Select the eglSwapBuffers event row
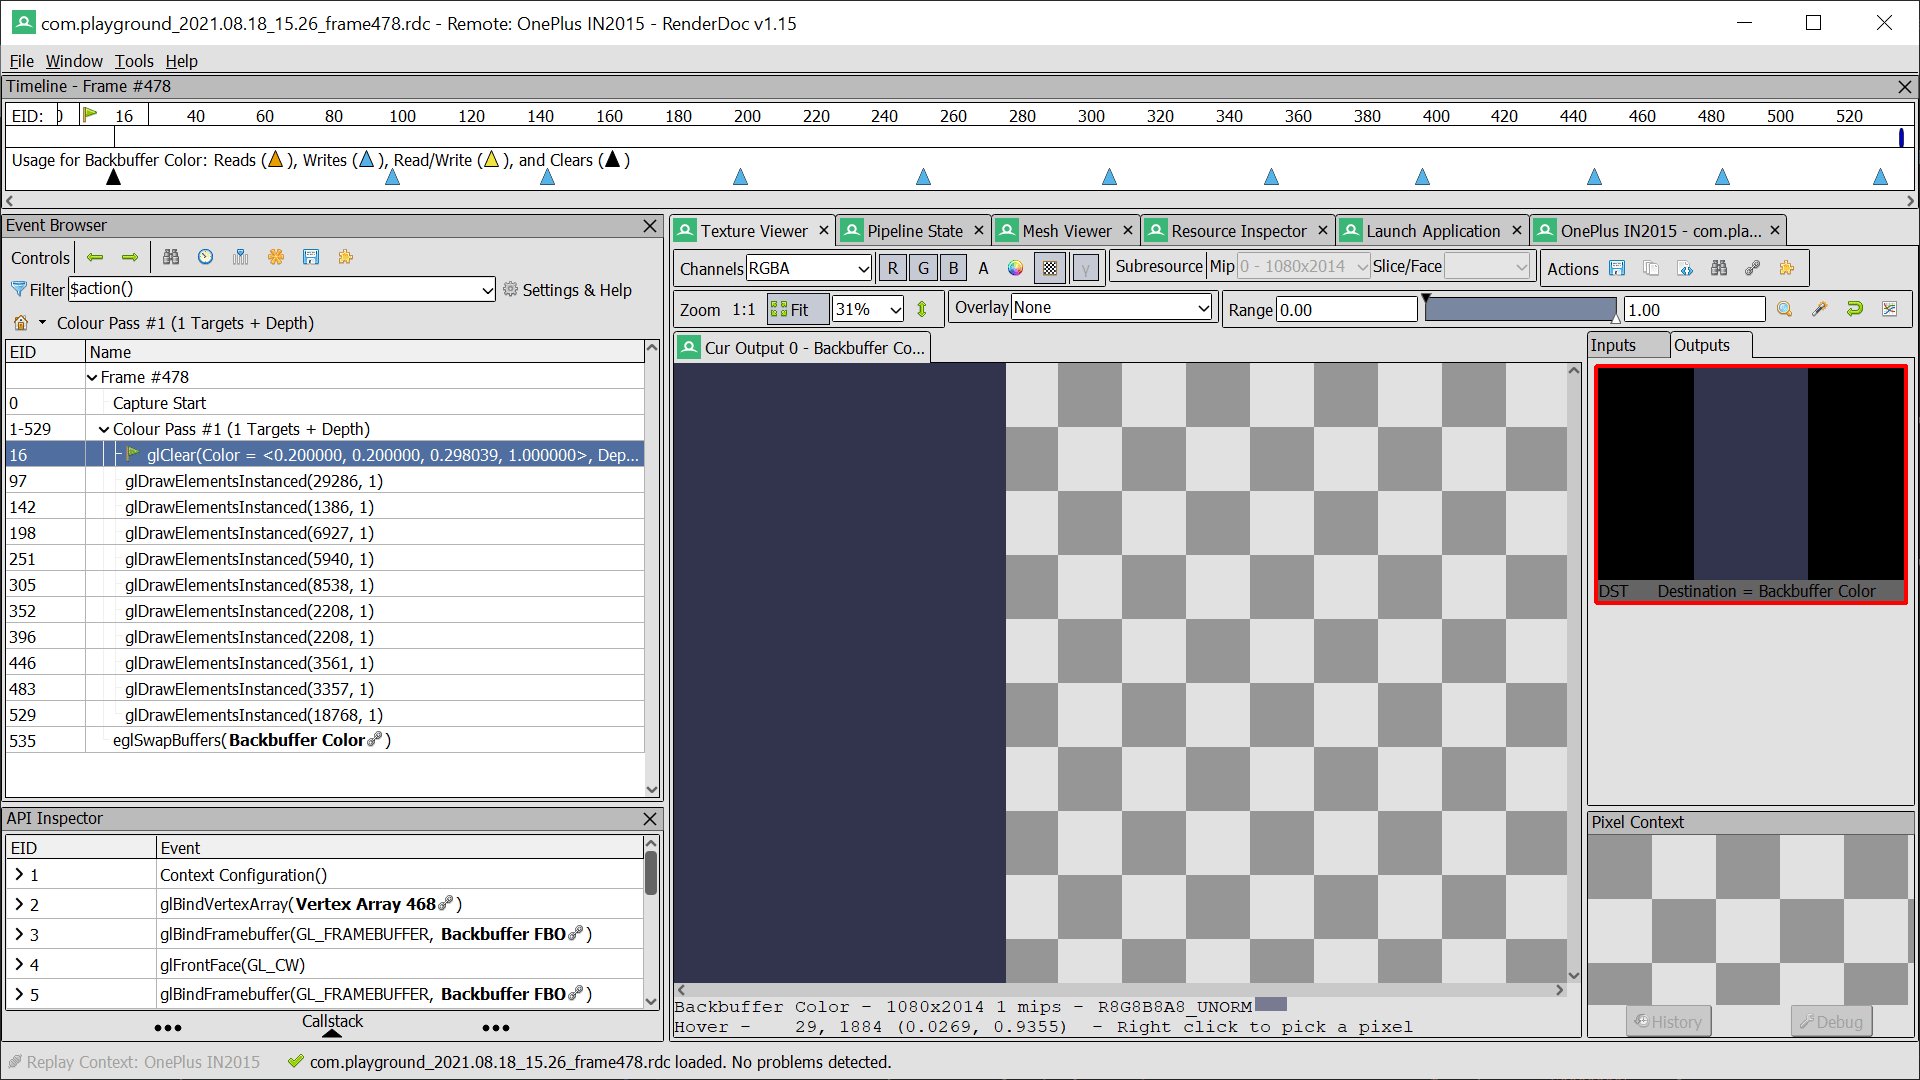Screen dimensions: 1920x1080 [x=251, y=741]
